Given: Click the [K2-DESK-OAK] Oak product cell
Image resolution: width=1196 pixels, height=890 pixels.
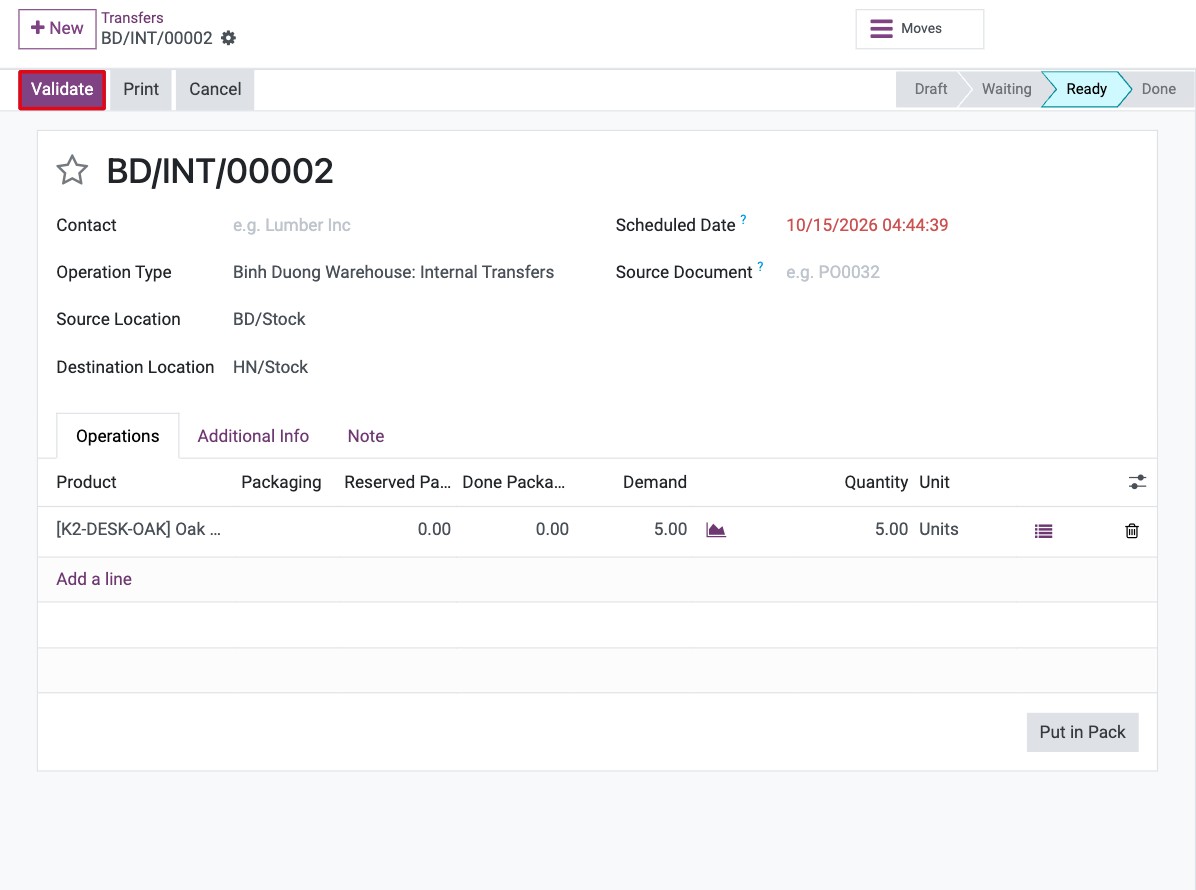Looking at the screenshot, I should pos(138,529).
